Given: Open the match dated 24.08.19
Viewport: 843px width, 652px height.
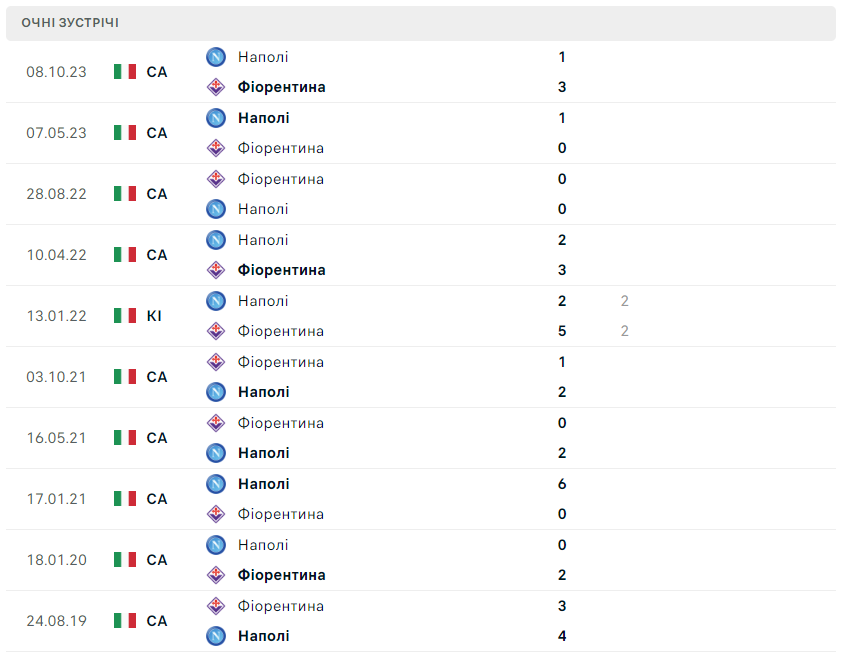Looking at the screenshot, I should [55, 621].
